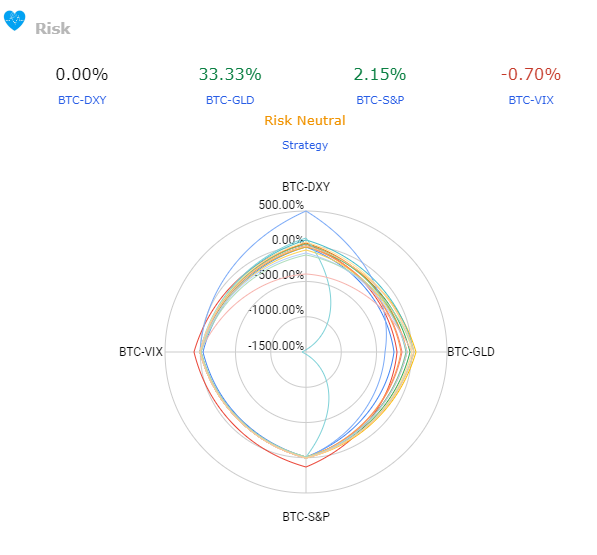
Task: Click the BTC-VIX radar axis label
Action: 141,351
